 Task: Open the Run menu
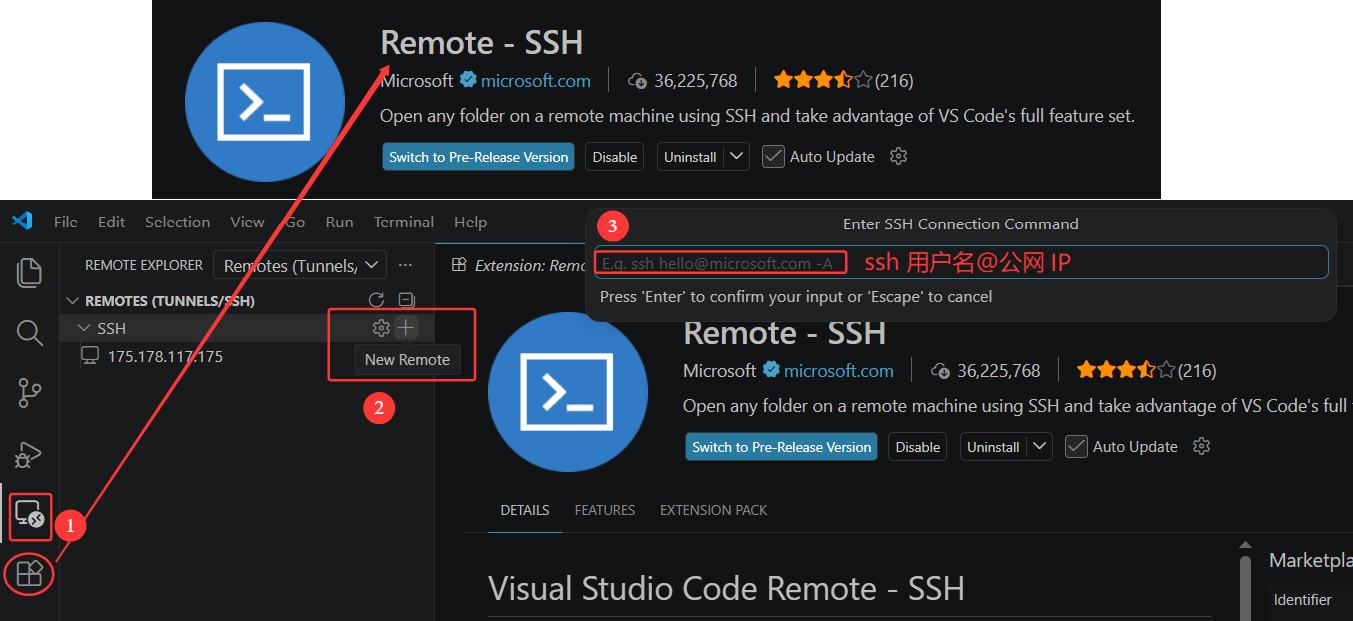click(339, 222)
